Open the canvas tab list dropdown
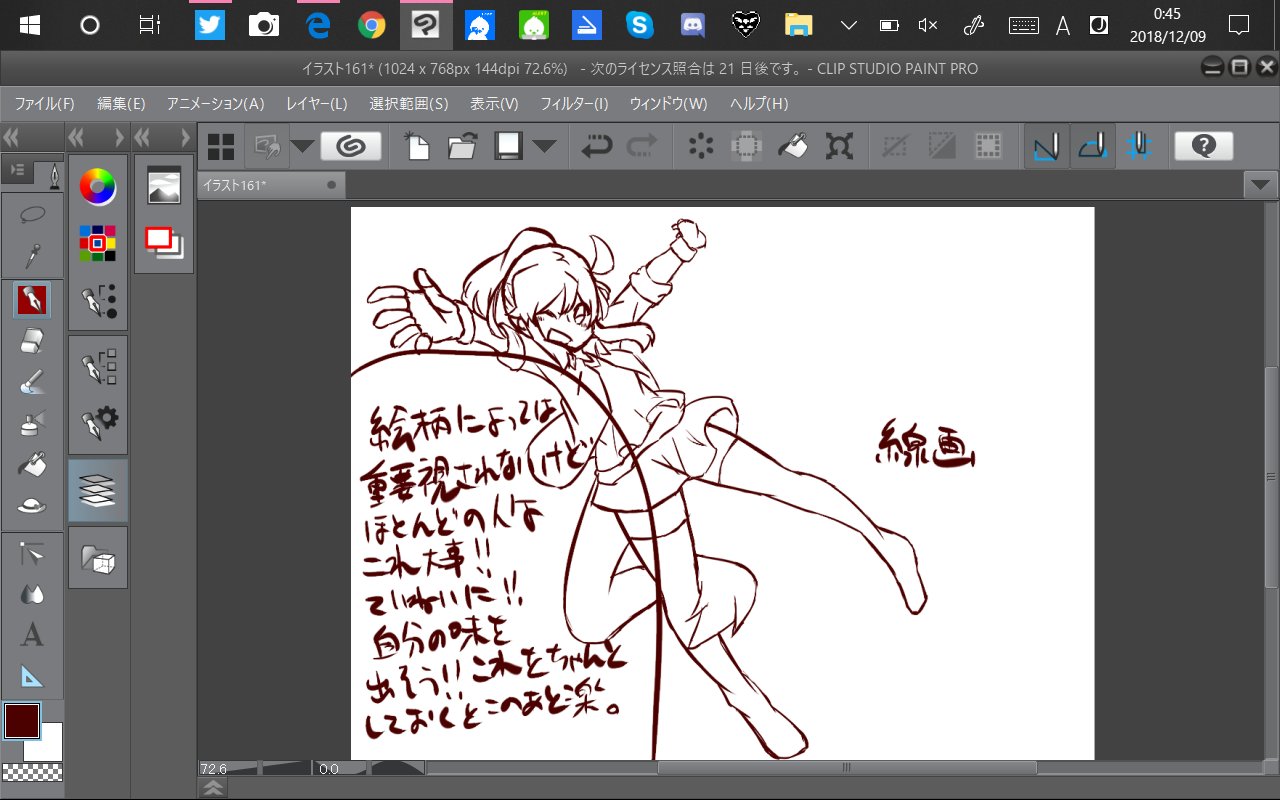The height and width of the screenshot is (800, 1280). pyautogui.click(x=1259, y=185)
